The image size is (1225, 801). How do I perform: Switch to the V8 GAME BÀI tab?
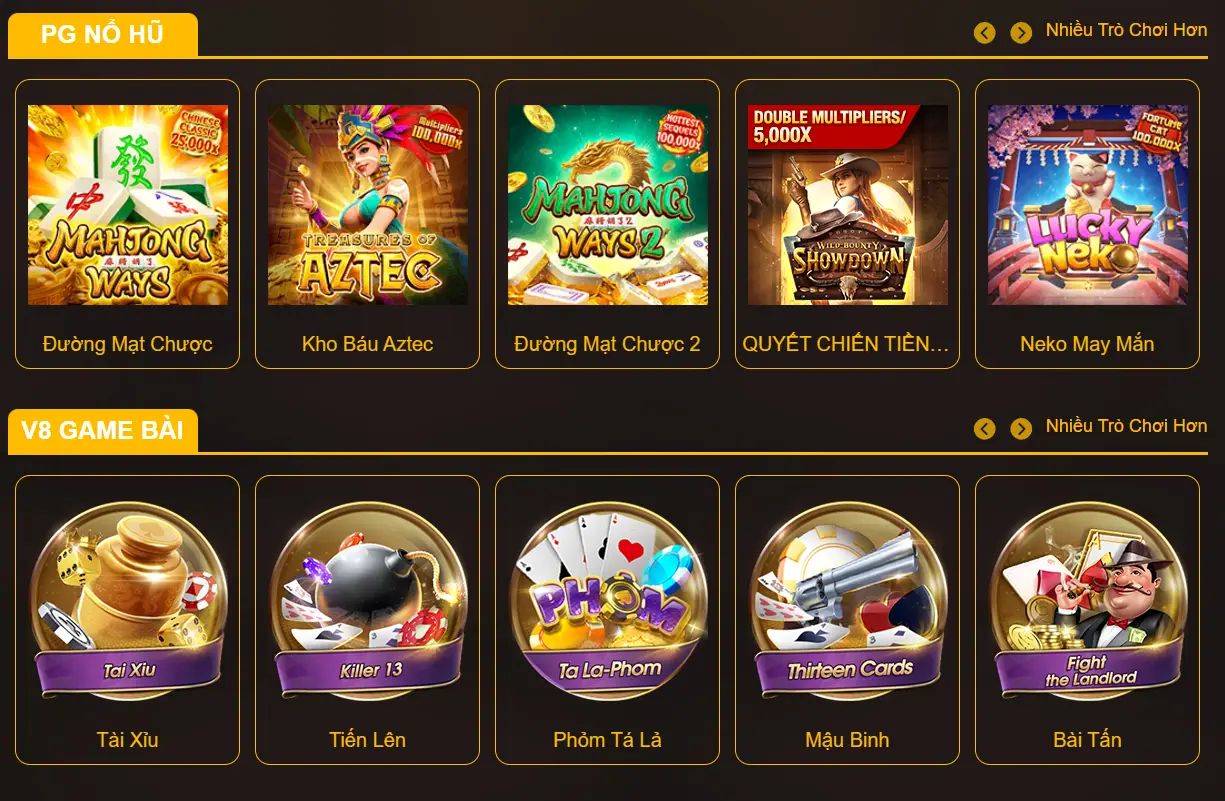tap(103, 431)
